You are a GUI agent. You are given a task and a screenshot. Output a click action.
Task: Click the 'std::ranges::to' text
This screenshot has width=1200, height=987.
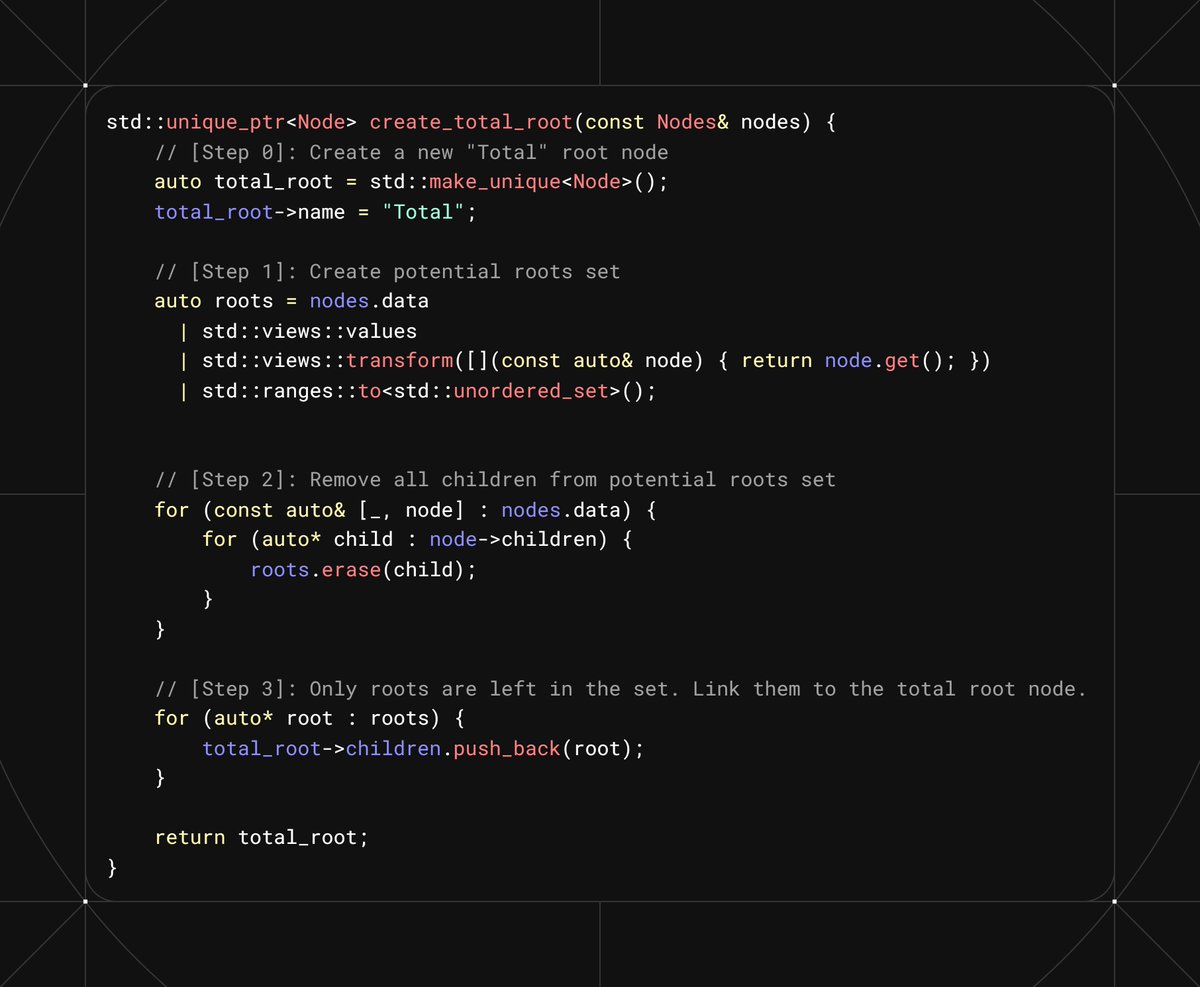(292, 390)
